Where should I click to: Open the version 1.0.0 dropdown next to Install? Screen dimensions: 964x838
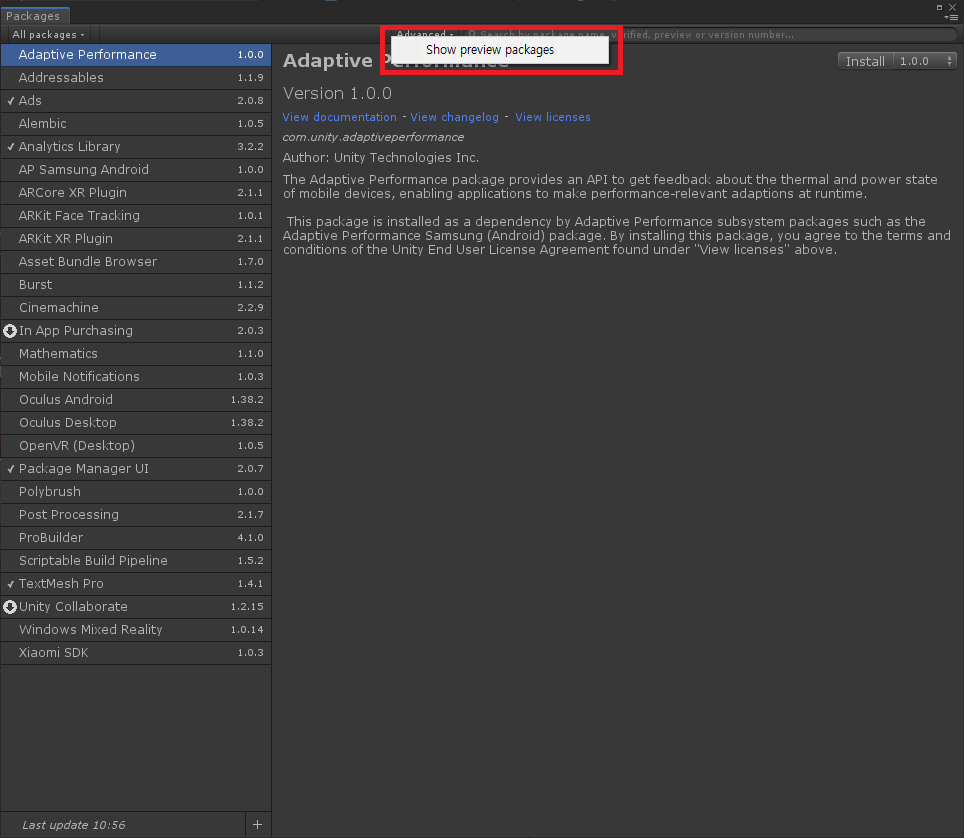925,61
